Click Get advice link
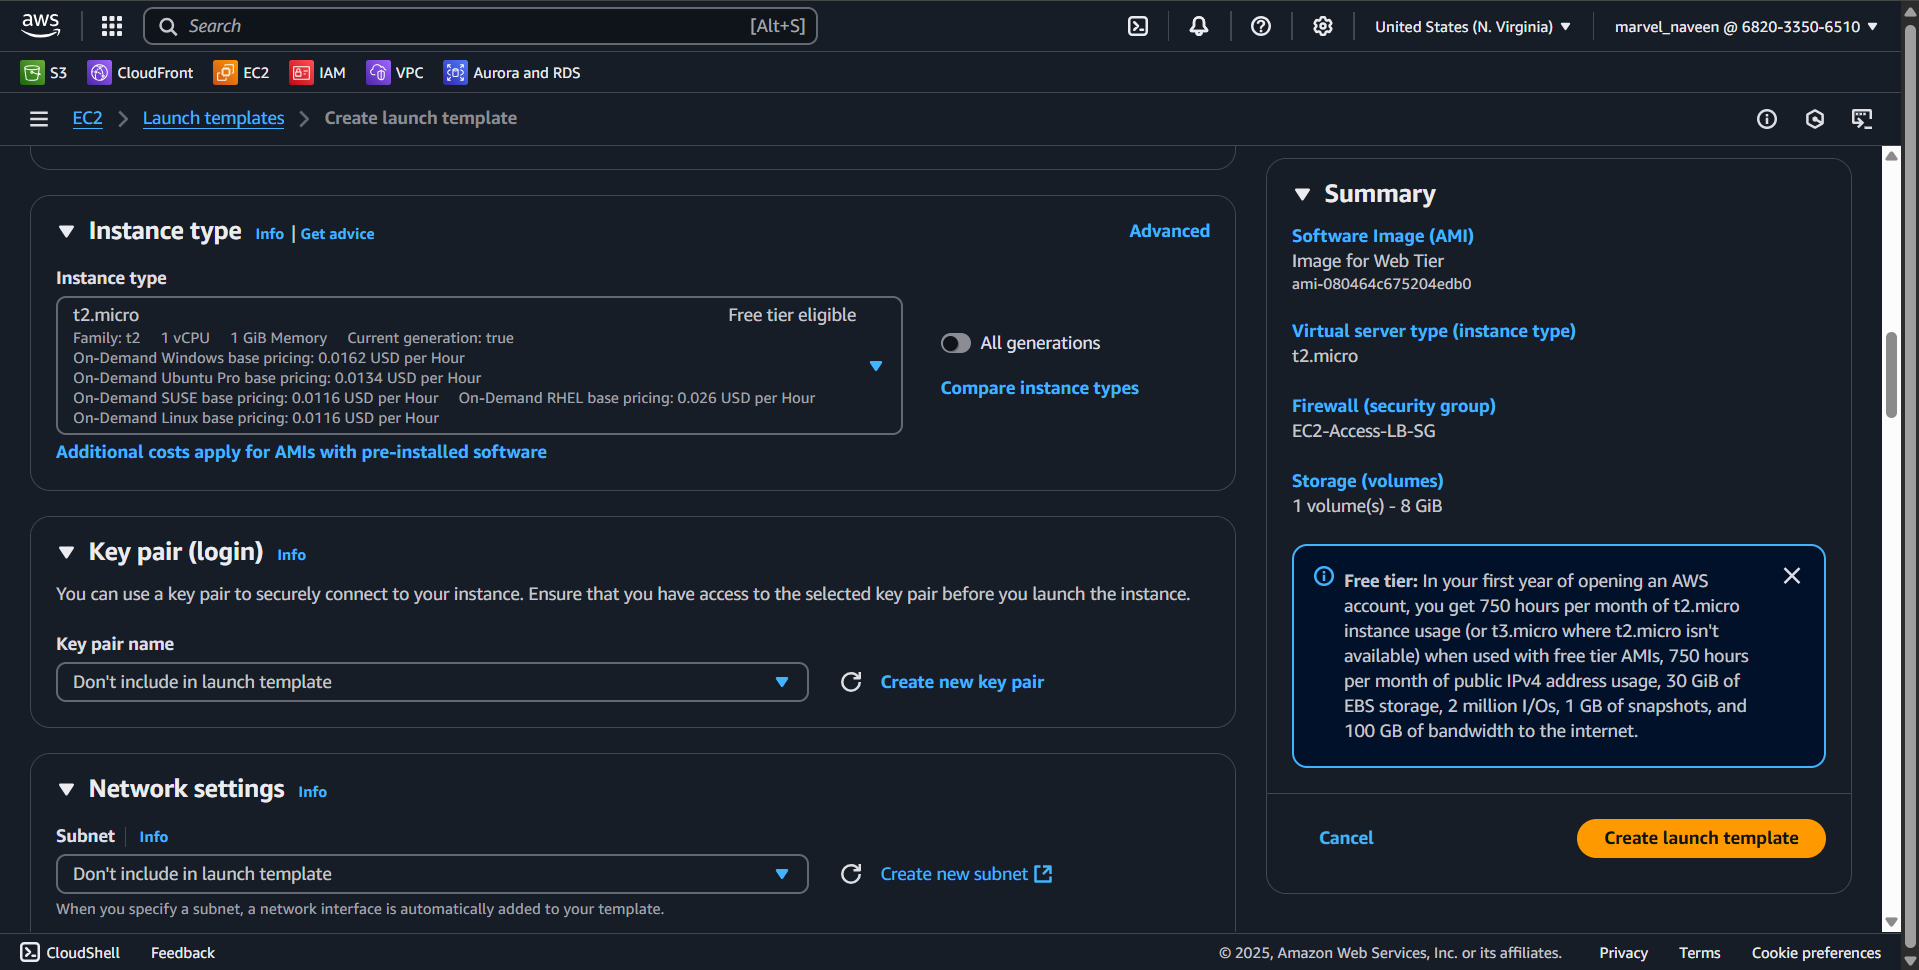The width and height of the screenshot is (1919, 970). tap(337, 234)
